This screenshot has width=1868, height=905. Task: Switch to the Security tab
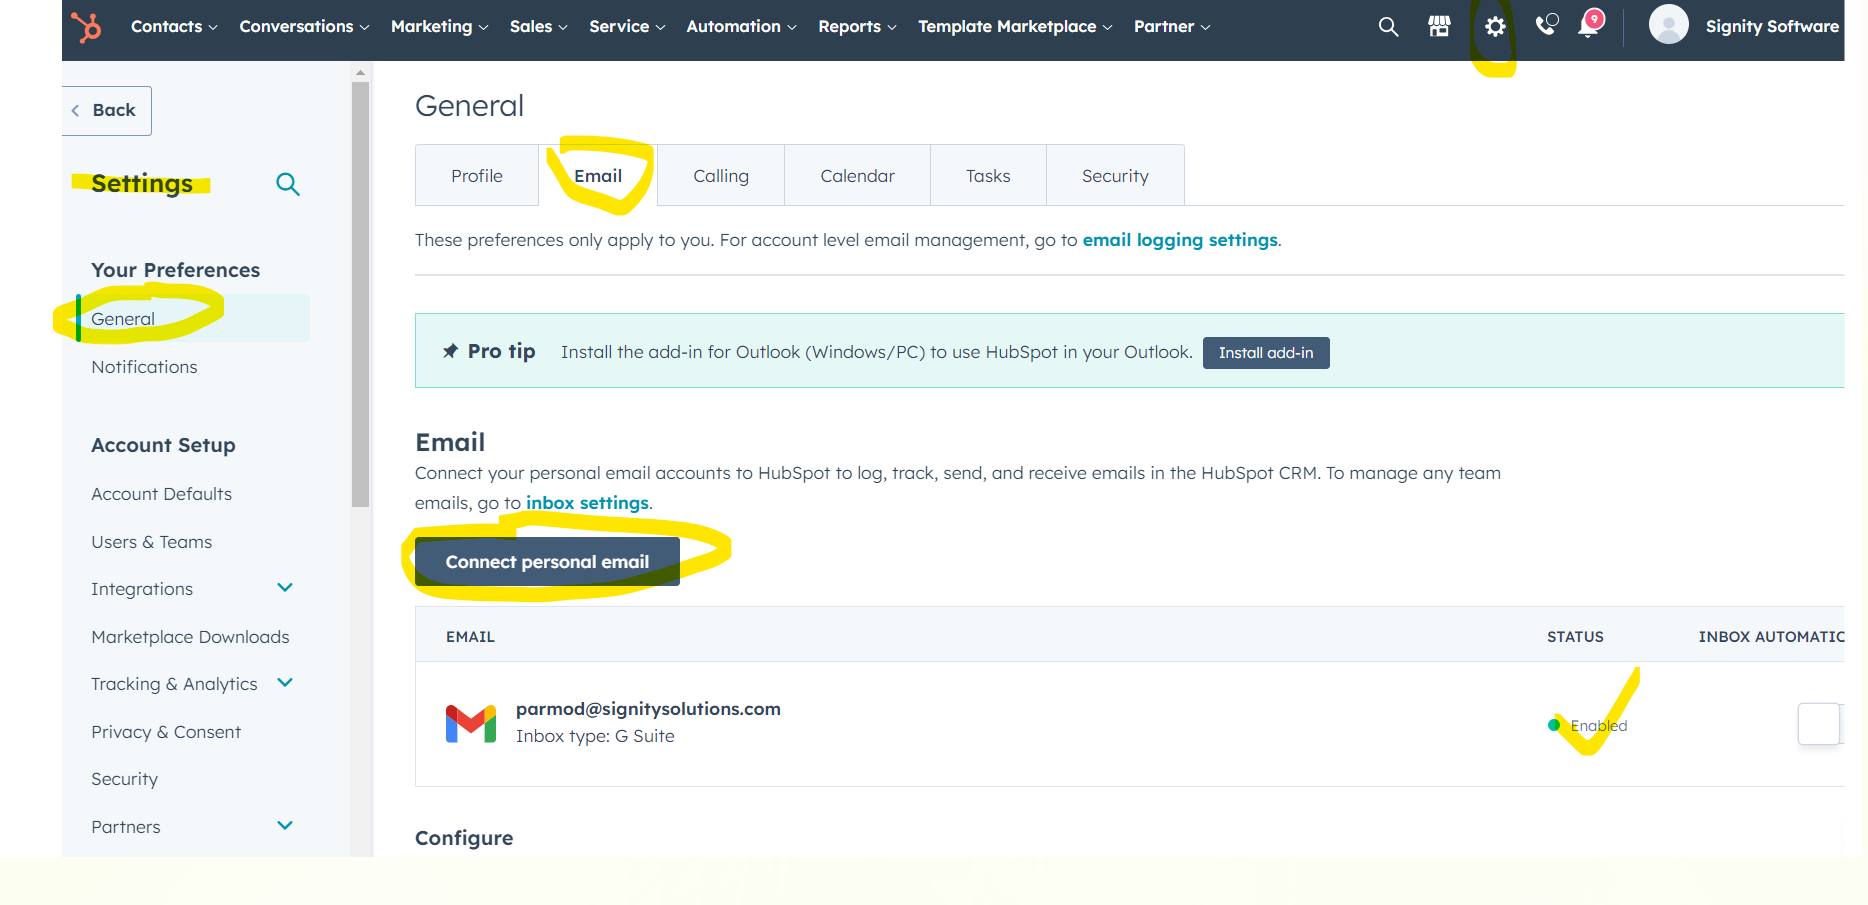click(x=1115, y=176)
